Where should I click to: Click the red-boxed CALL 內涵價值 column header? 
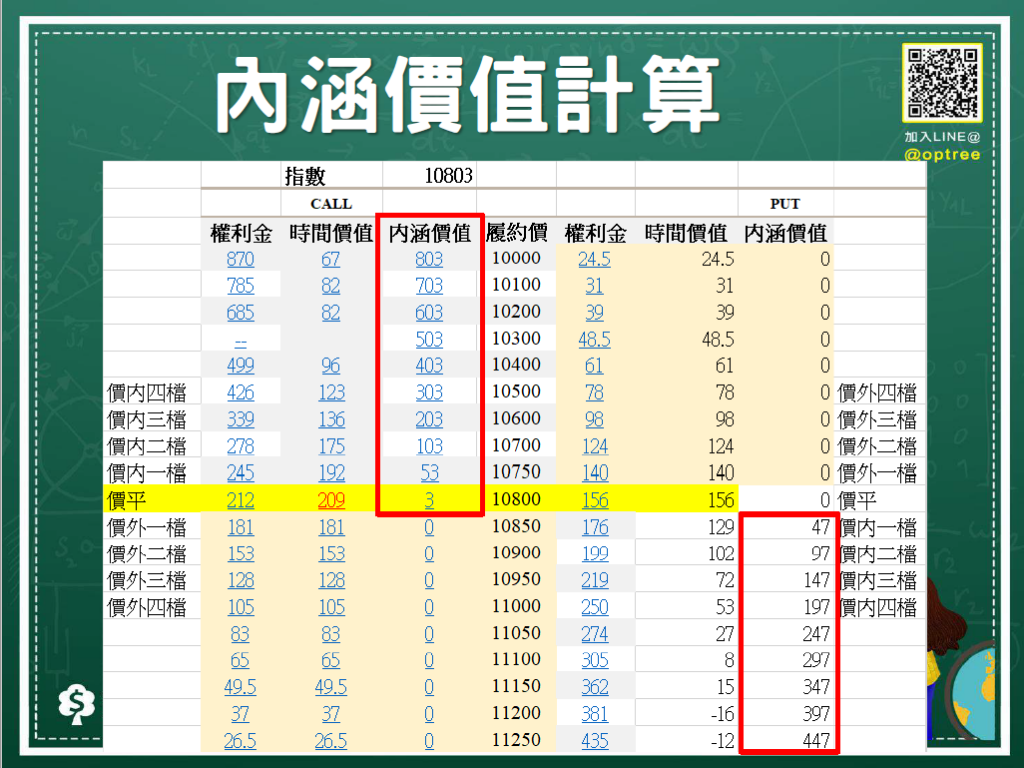coord(428,230)
